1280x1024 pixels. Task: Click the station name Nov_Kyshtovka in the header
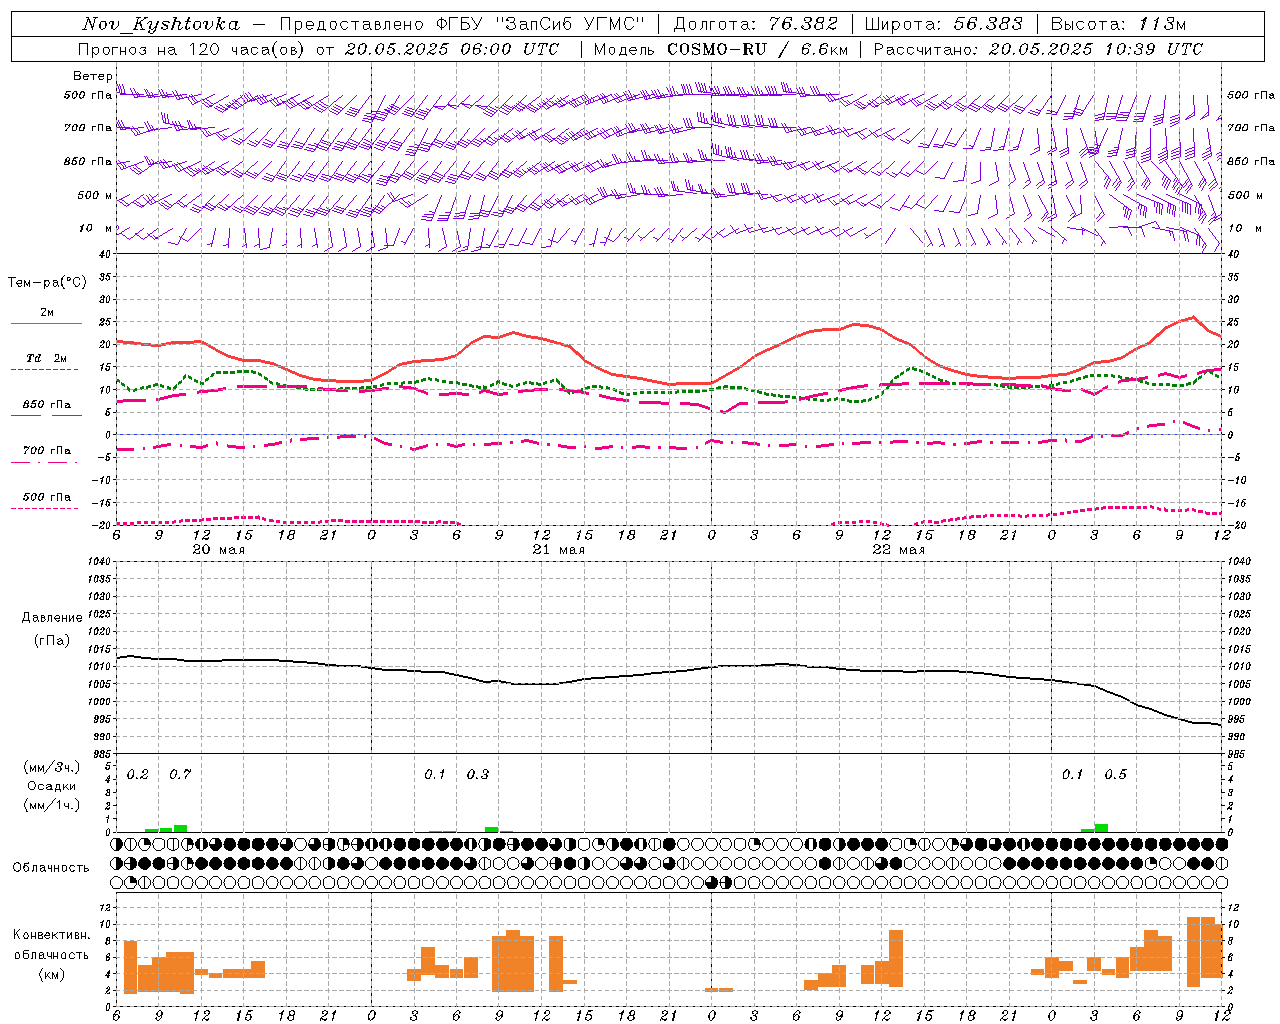[161, 24]
